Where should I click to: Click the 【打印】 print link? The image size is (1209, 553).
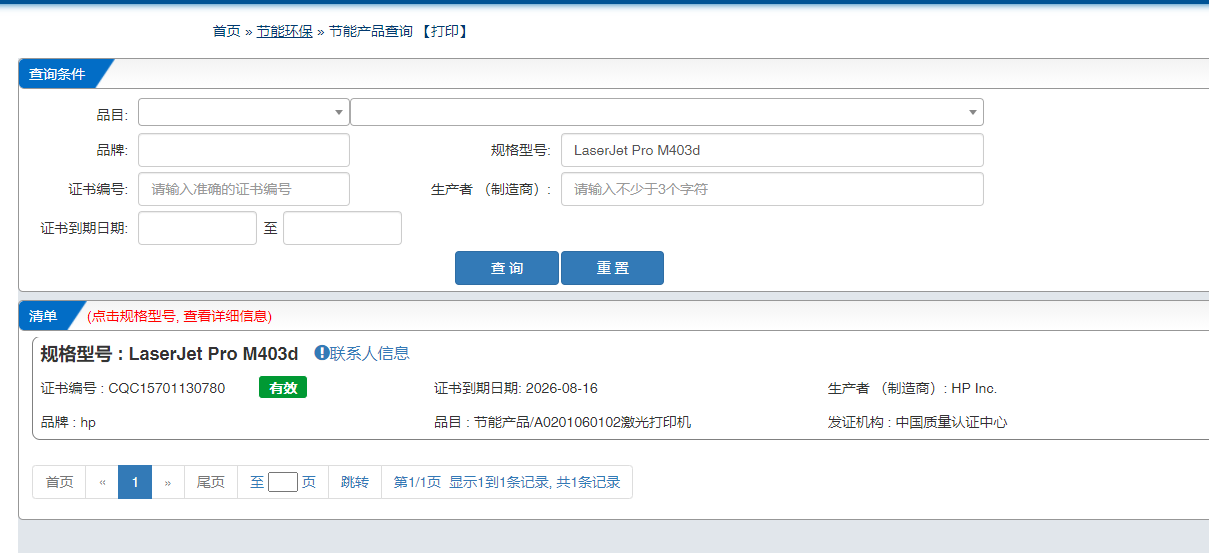click(x=444, y=31)
